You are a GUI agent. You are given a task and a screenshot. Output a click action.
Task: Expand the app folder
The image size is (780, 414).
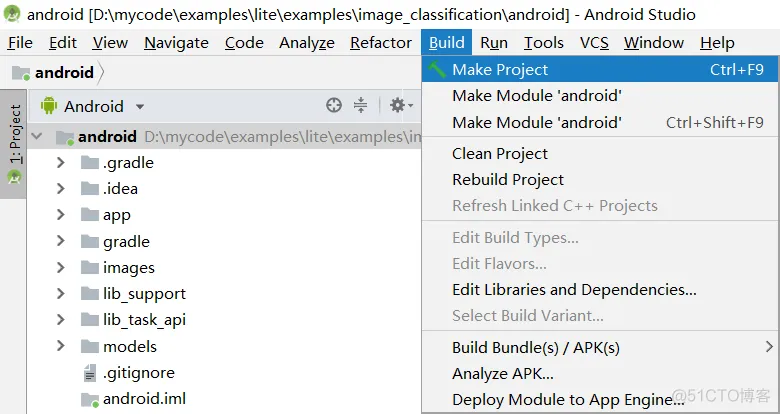[x=61, y=214]
